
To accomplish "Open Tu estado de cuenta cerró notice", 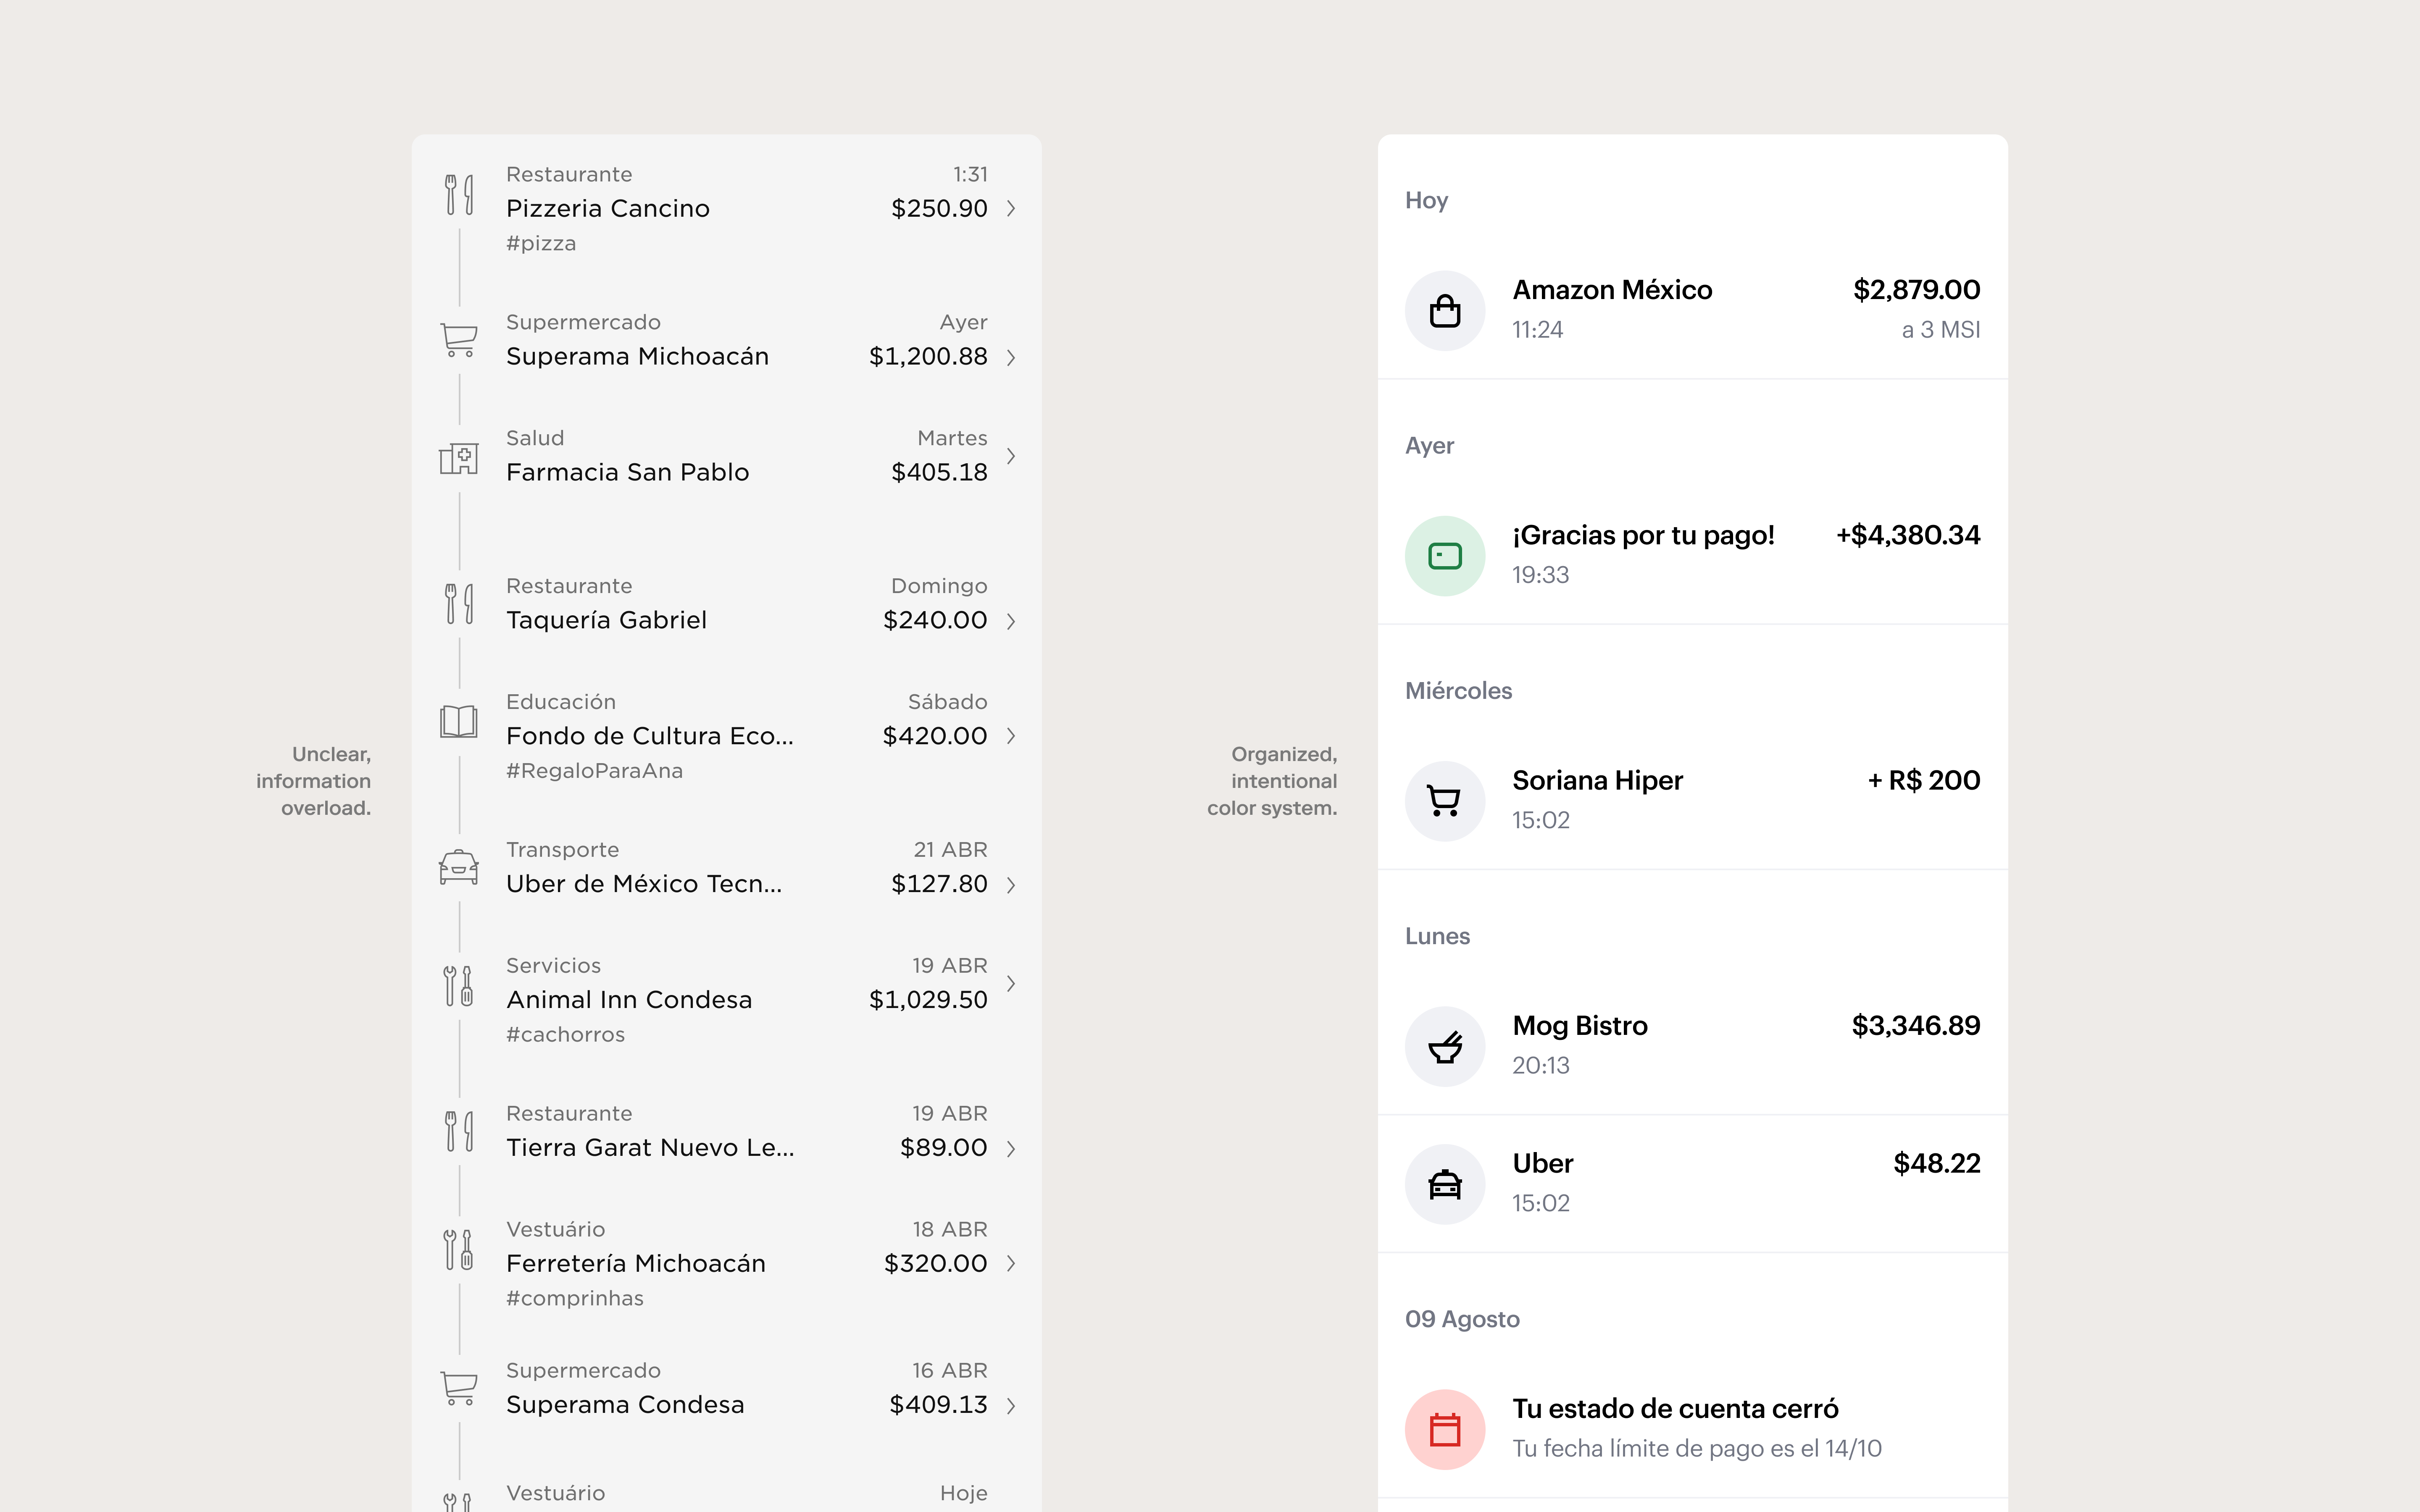I will 1675,1409.
